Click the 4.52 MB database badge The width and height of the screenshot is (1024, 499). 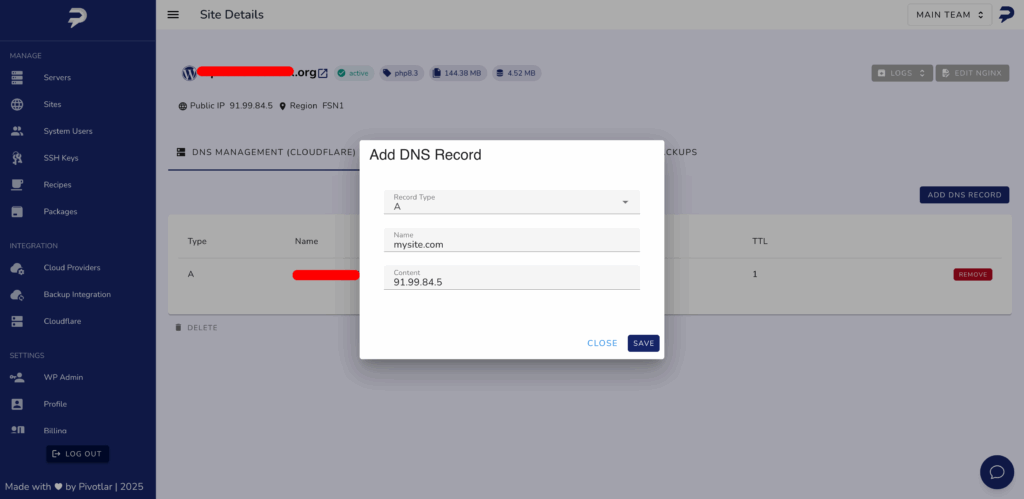[517, 73]
